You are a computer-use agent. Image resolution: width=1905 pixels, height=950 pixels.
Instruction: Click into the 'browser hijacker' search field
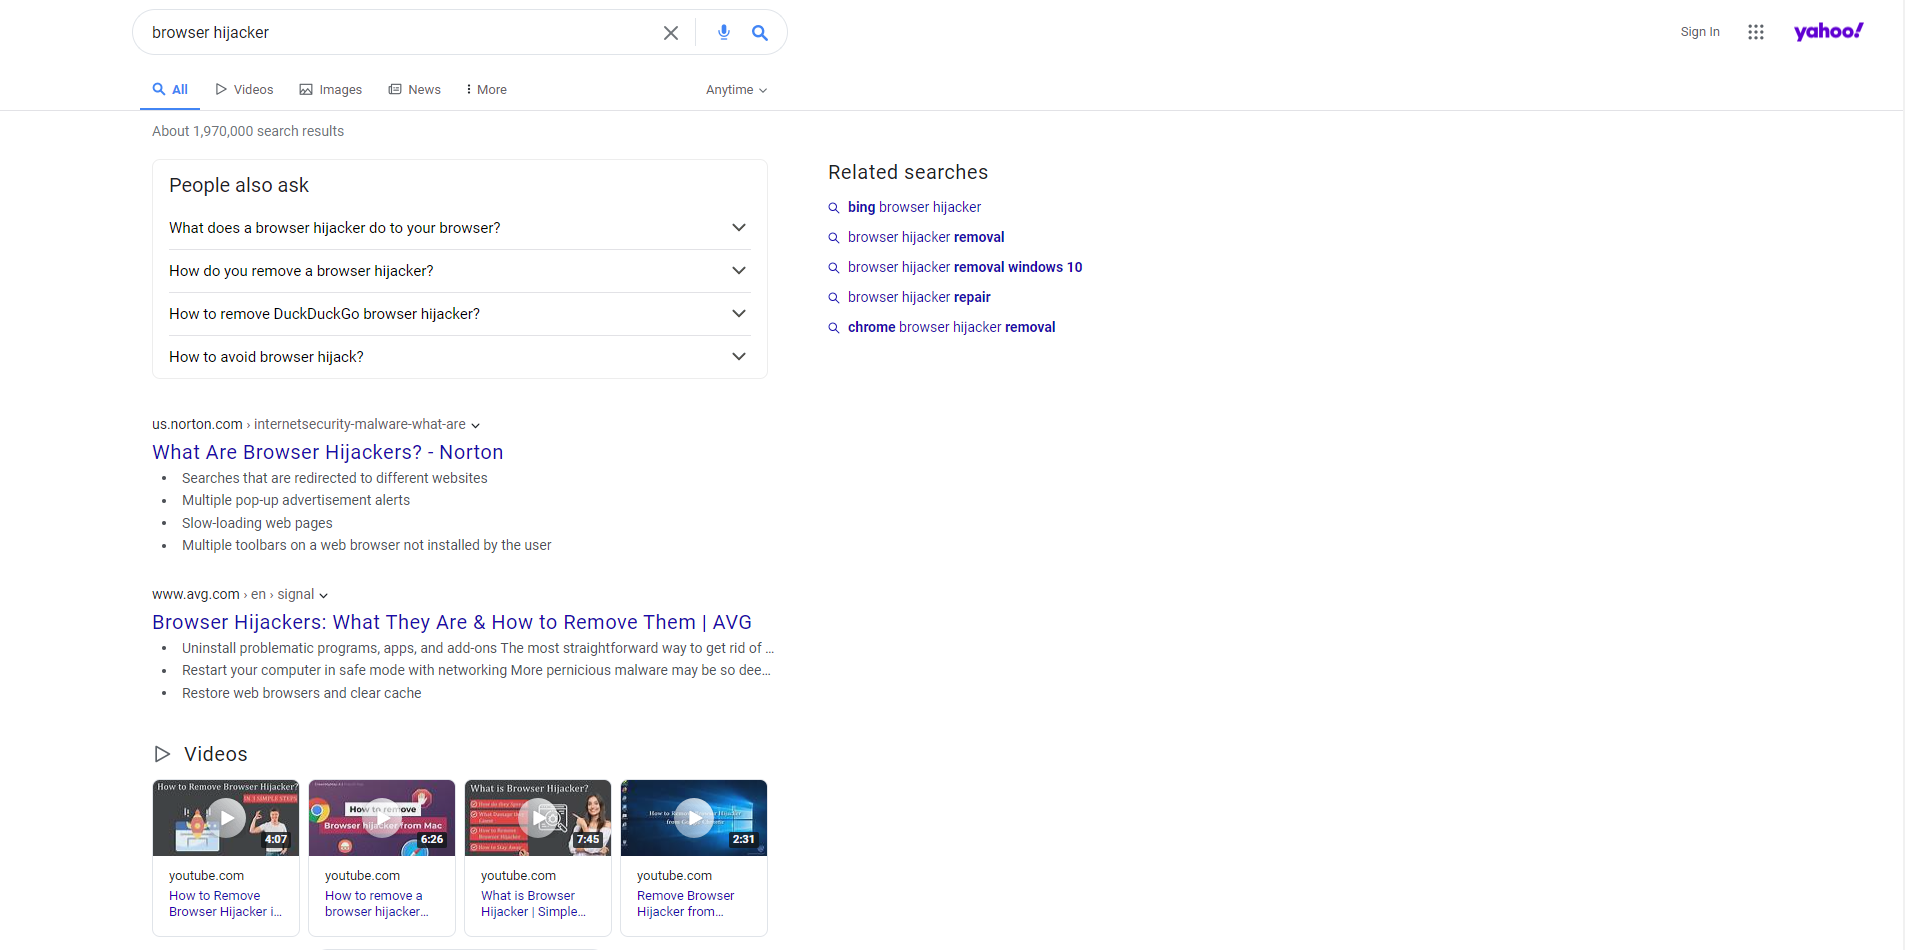click(x=400, y=33)
